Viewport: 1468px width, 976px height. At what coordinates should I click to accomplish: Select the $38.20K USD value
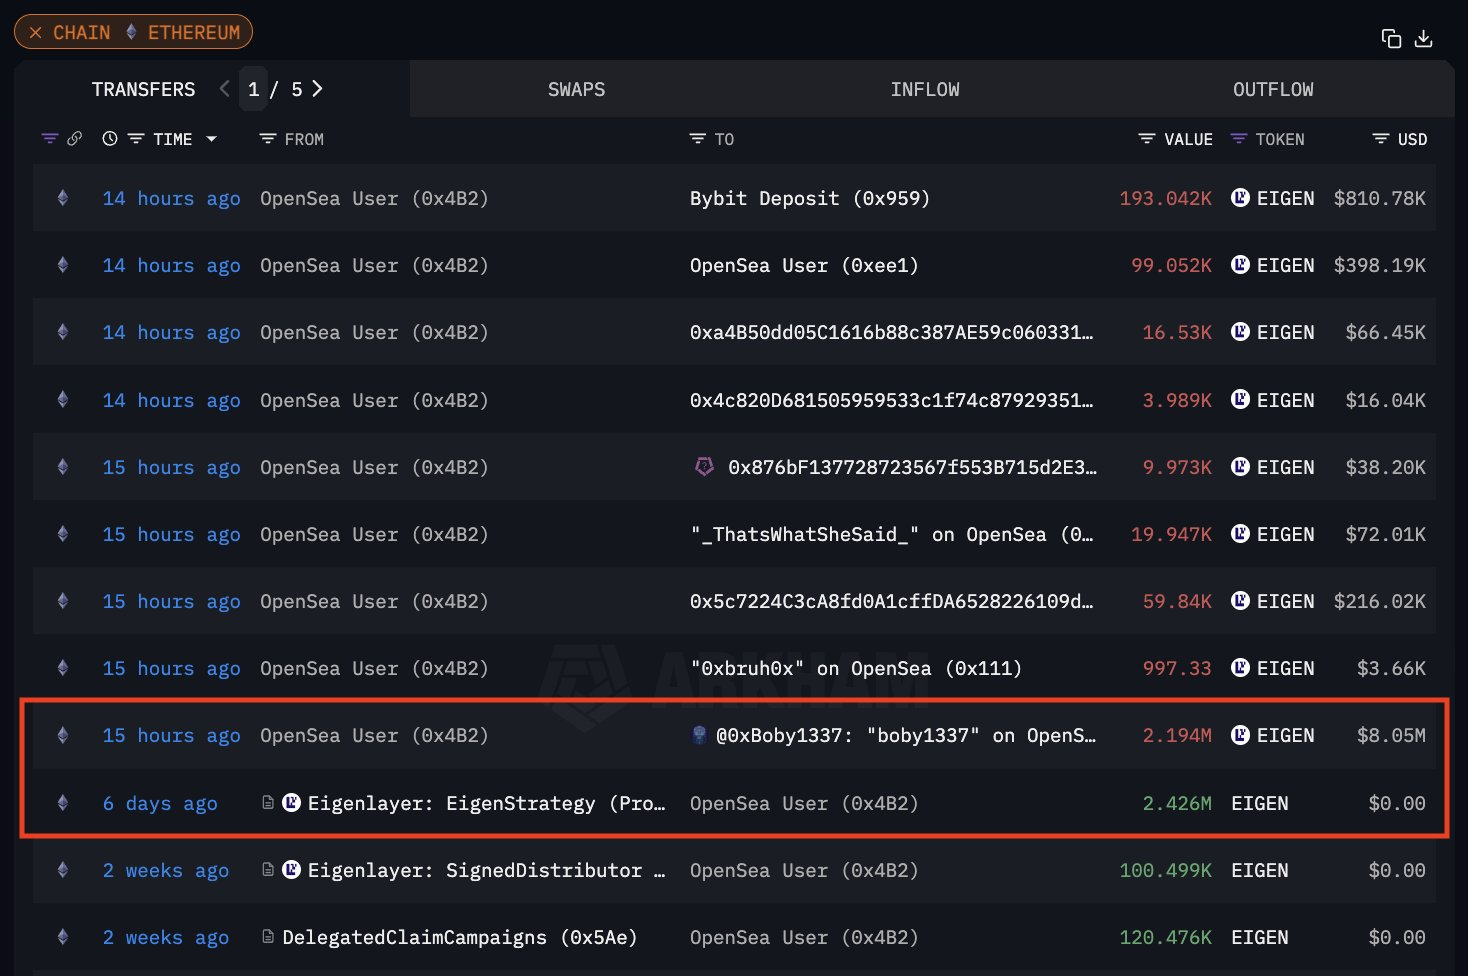tap(1385, 467)
